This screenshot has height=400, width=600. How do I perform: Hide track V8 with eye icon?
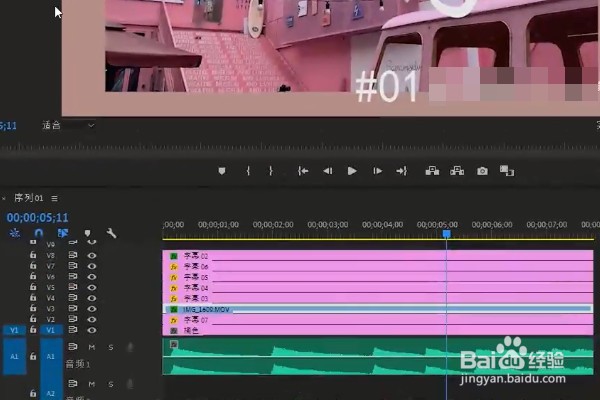(91, 255)
